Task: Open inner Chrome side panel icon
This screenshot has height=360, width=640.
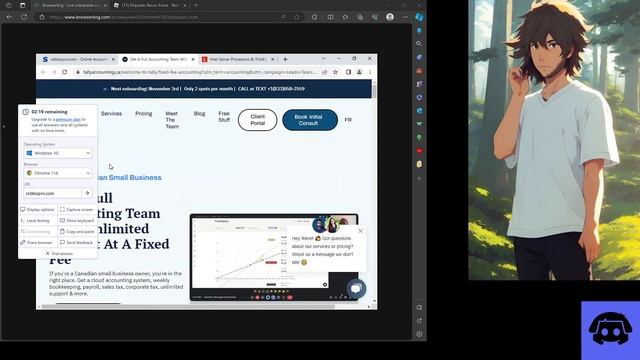Action: [x=348, y=72]
